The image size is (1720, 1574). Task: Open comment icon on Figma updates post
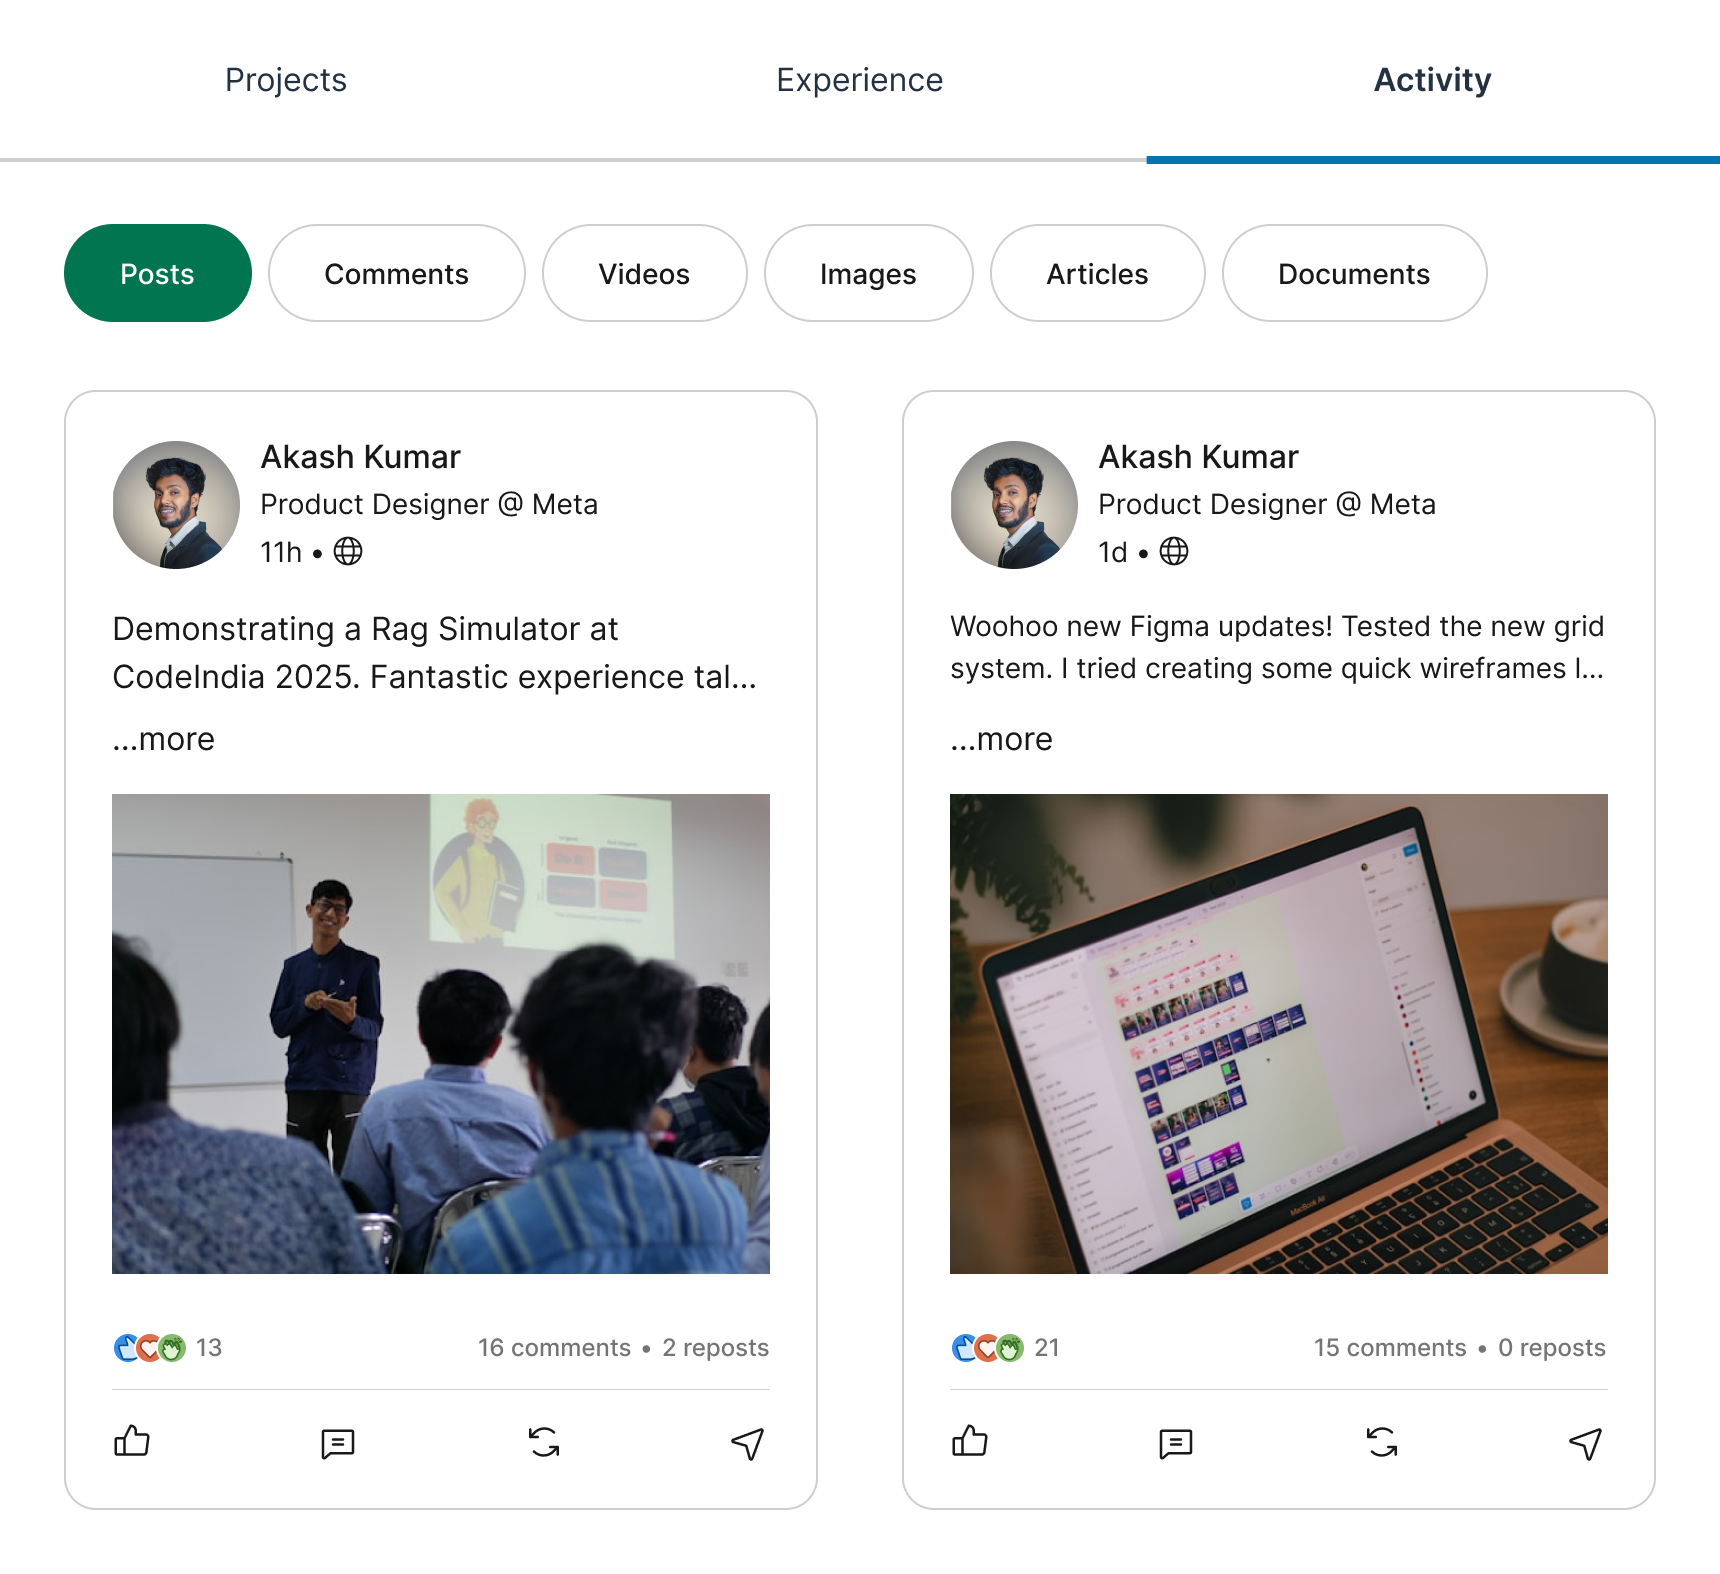(x=1176, y=1443)
